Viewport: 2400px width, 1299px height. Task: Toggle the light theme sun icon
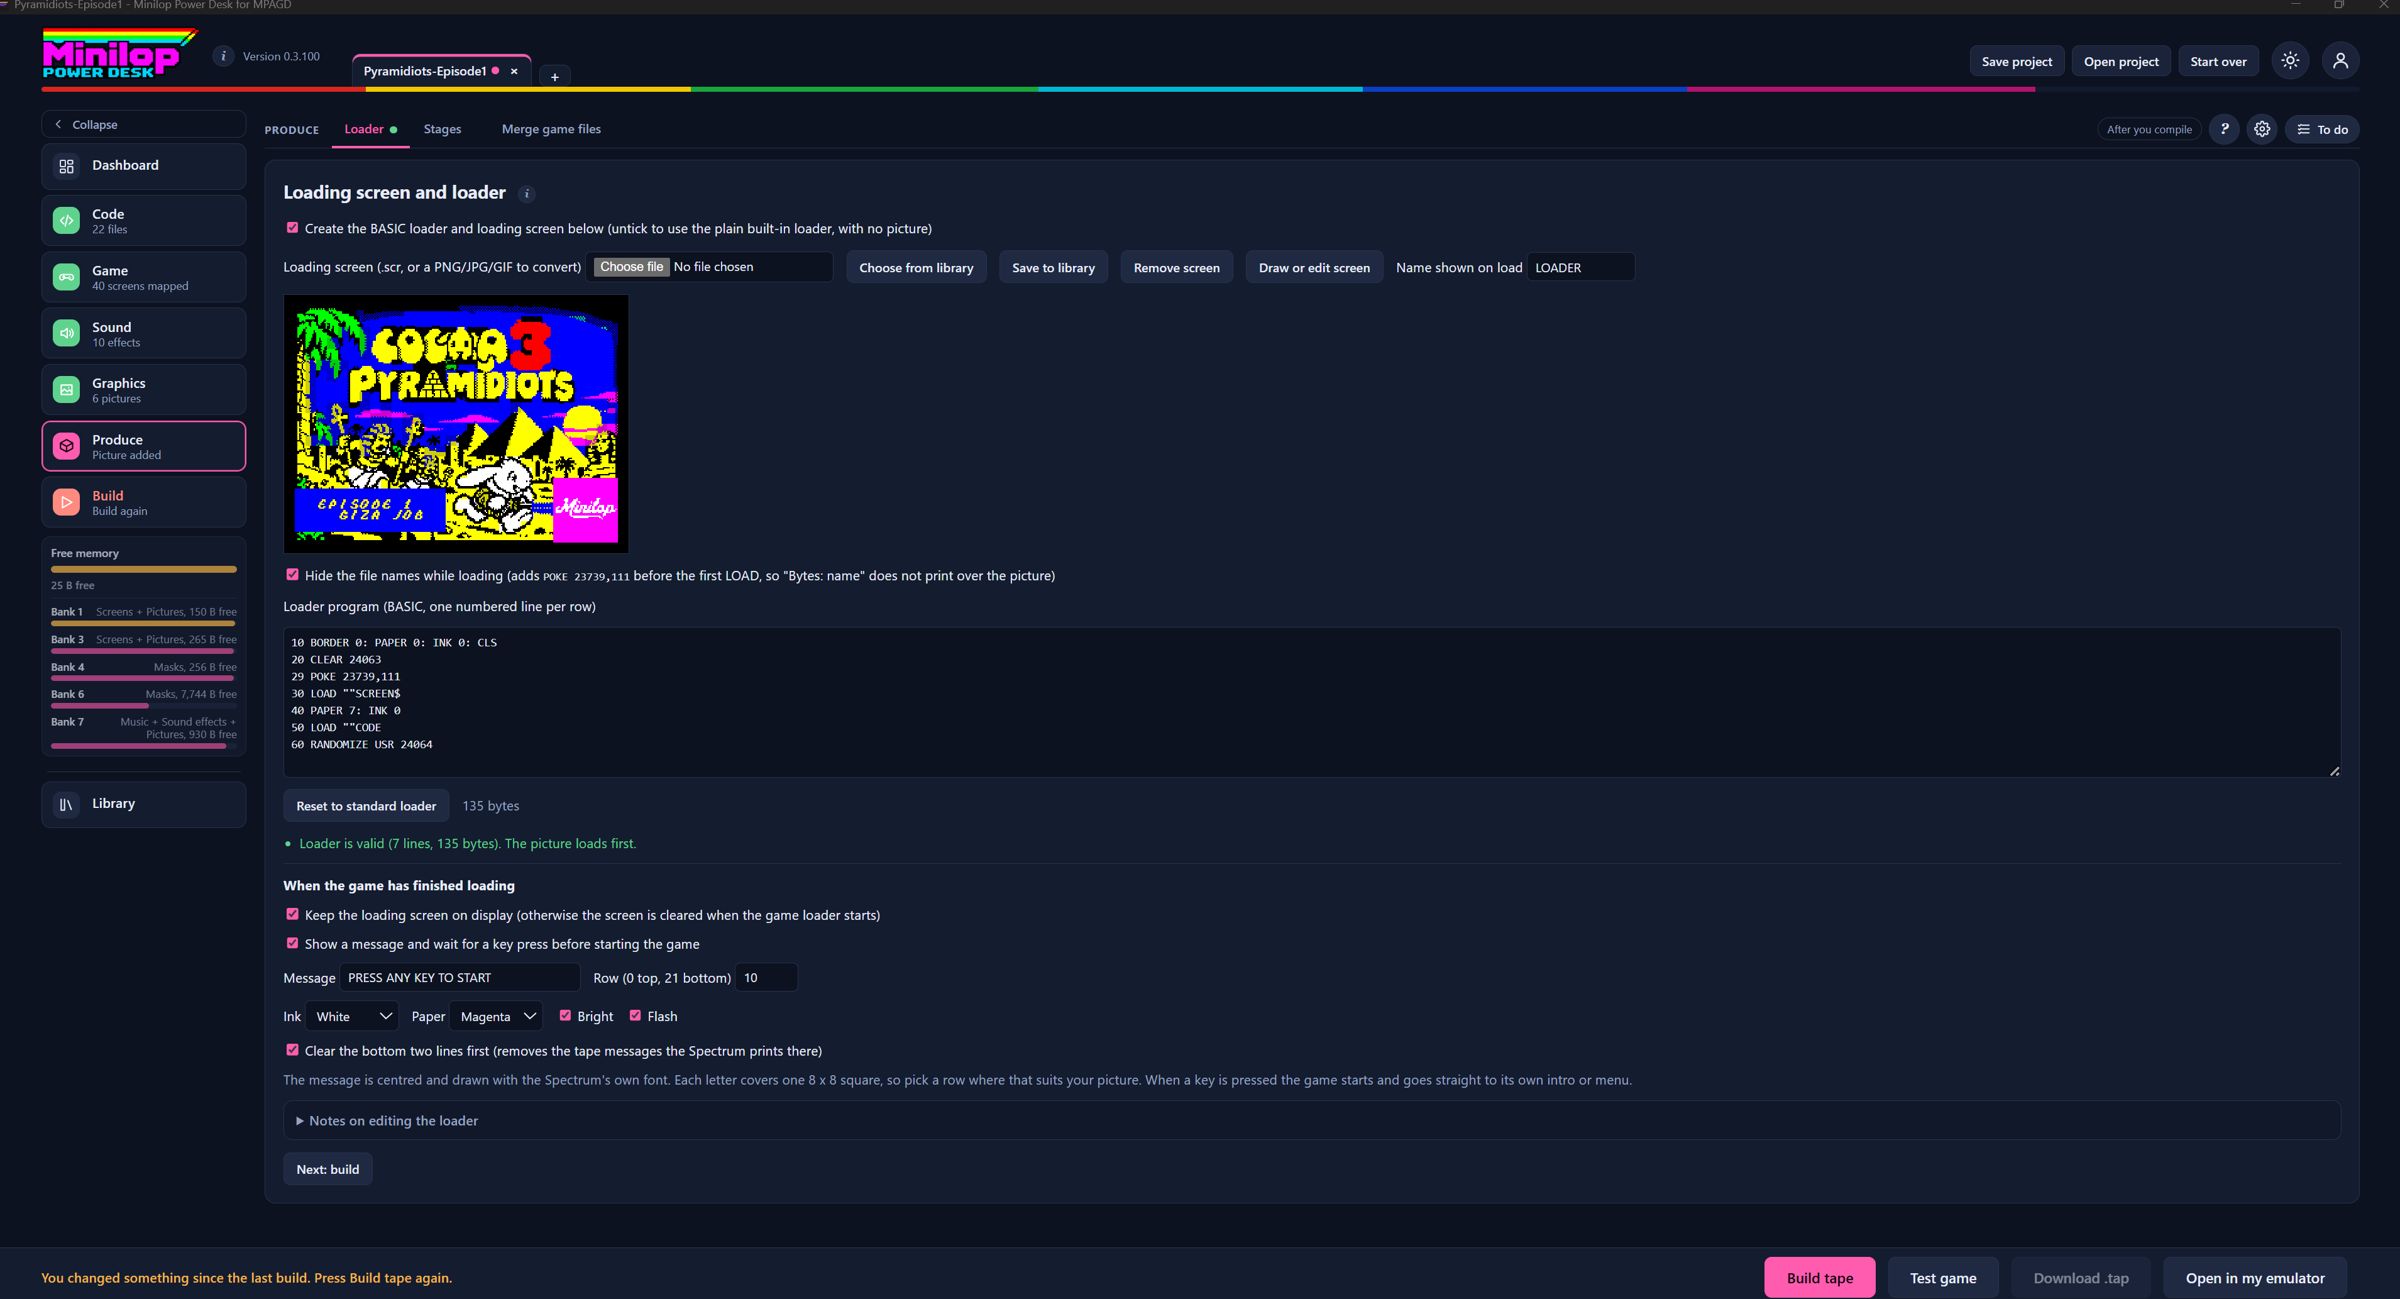(2290, 61)
